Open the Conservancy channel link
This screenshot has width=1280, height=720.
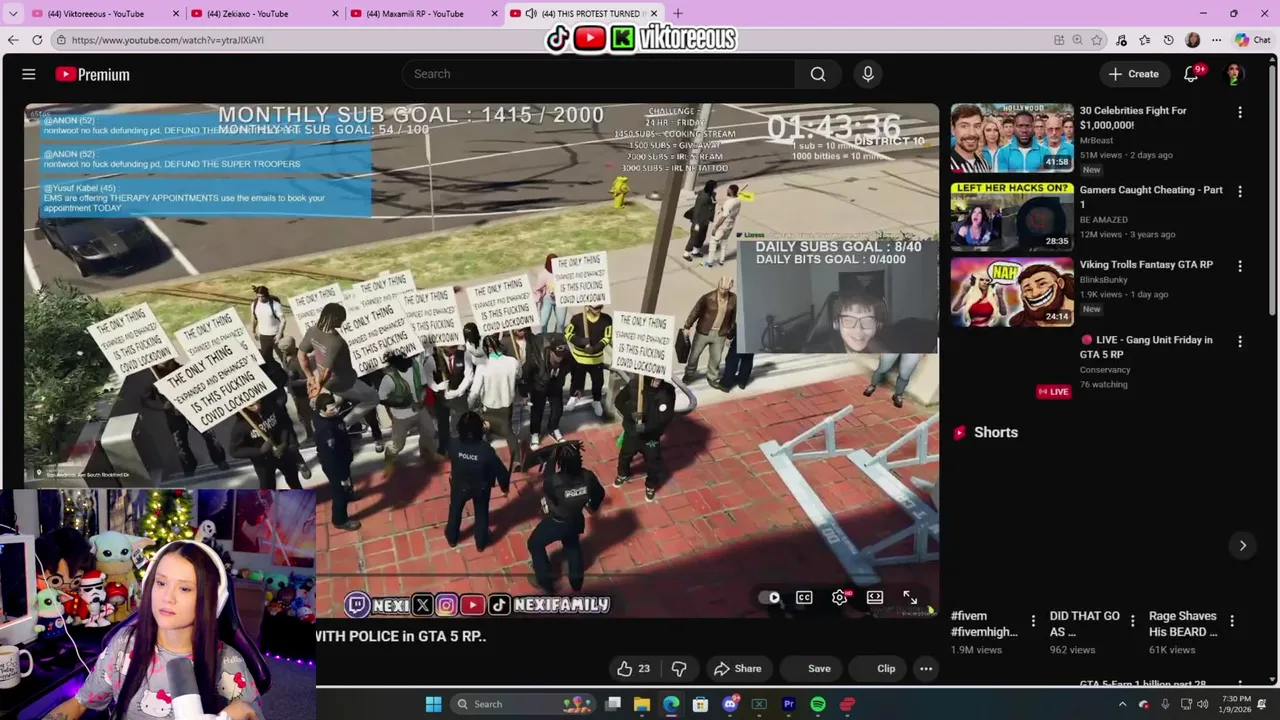(x=1105, y=370)
